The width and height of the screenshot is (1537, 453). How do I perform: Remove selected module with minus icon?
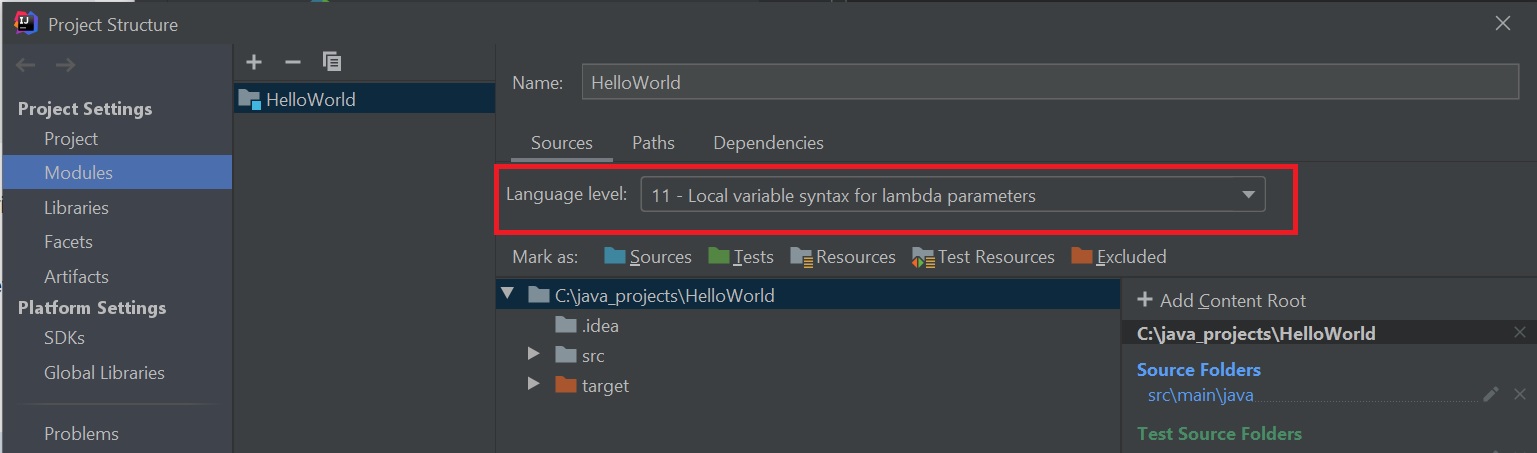click(x=293, y=62)
